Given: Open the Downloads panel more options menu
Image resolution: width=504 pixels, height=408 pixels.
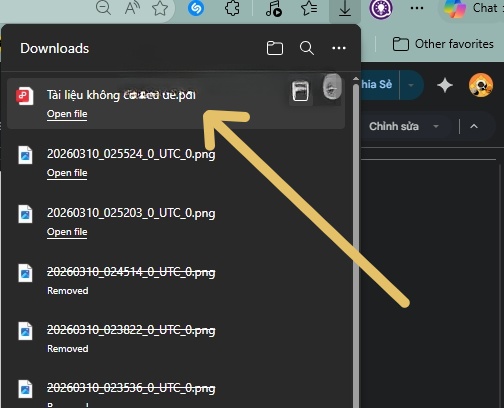Looking at the screenshot, I should coord(339,48).
